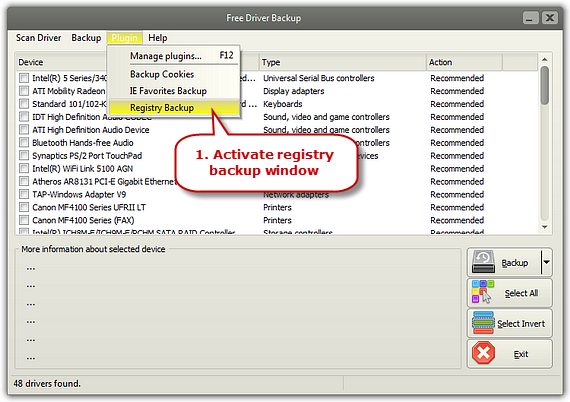Close the Free Driver Backup window
Screen dimensions: 570x402
click(x=550, y=18)
